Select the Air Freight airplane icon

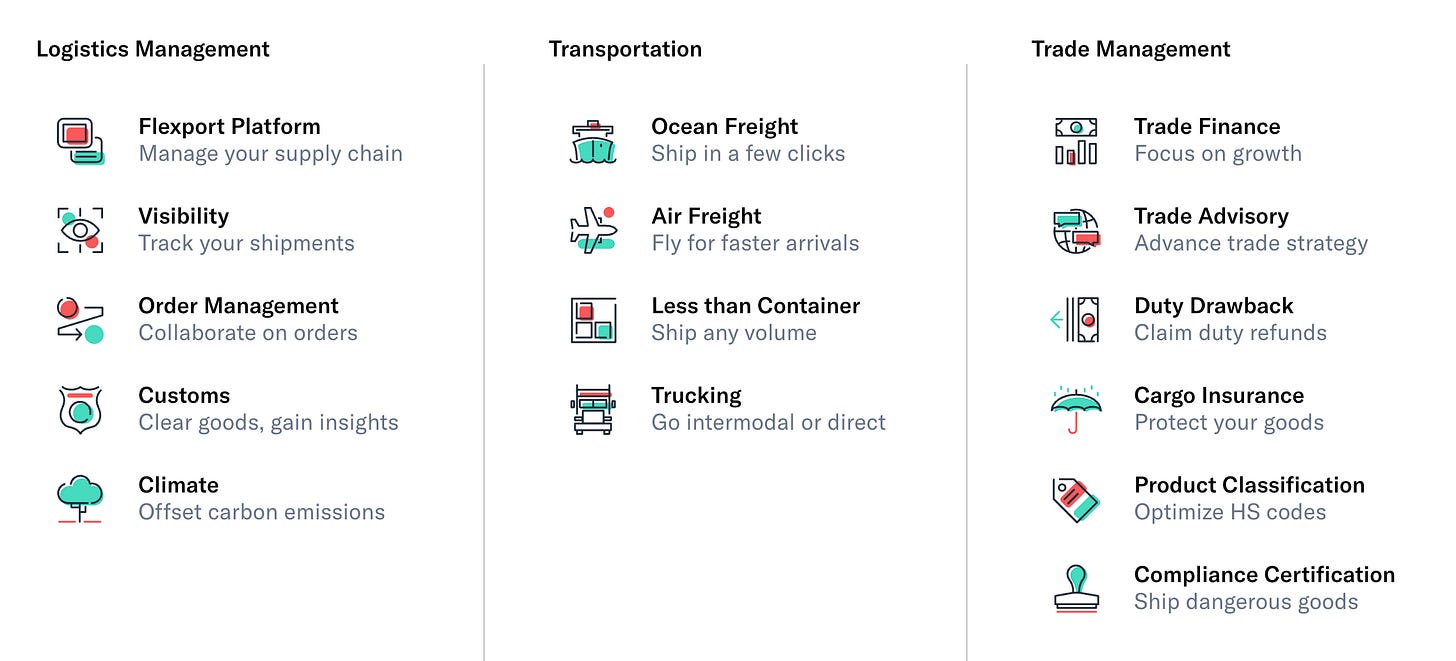coord(593,230)
